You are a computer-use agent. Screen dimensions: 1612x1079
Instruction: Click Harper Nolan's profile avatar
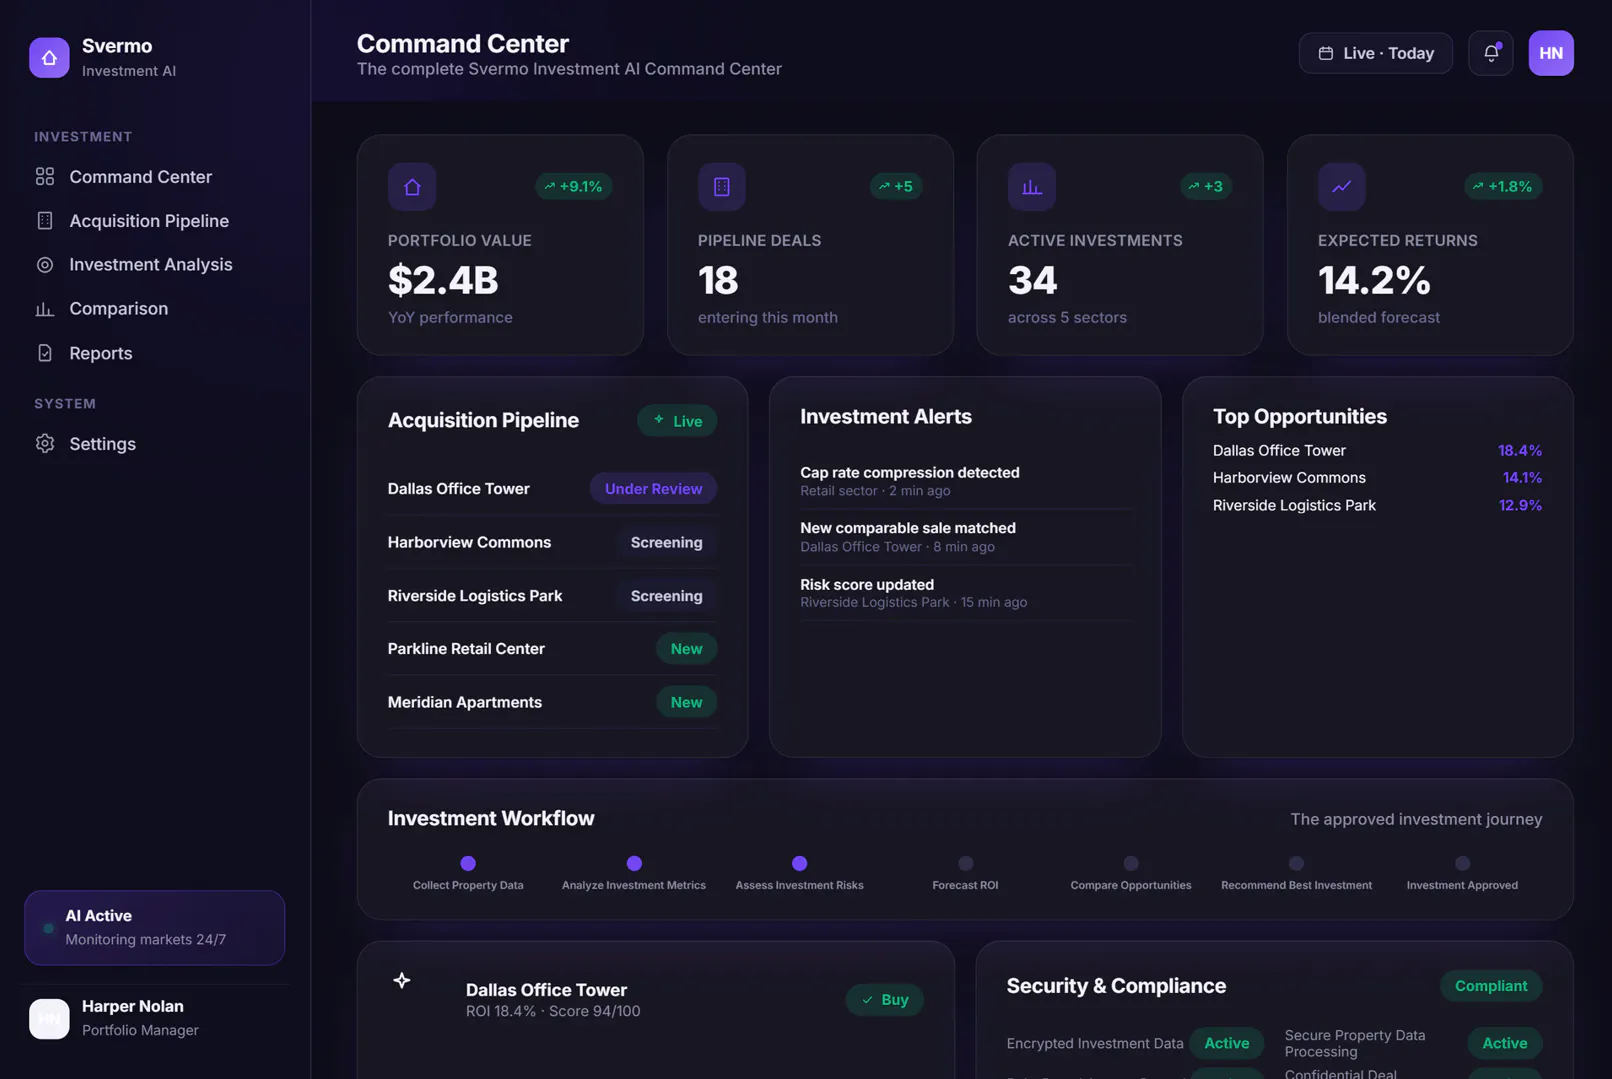click(49, 1018)
